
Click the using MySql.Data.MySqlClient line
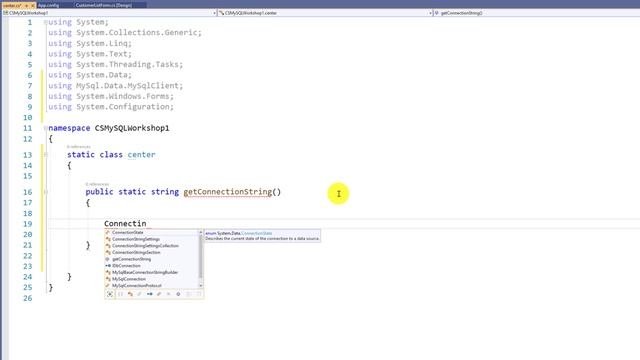116,86
